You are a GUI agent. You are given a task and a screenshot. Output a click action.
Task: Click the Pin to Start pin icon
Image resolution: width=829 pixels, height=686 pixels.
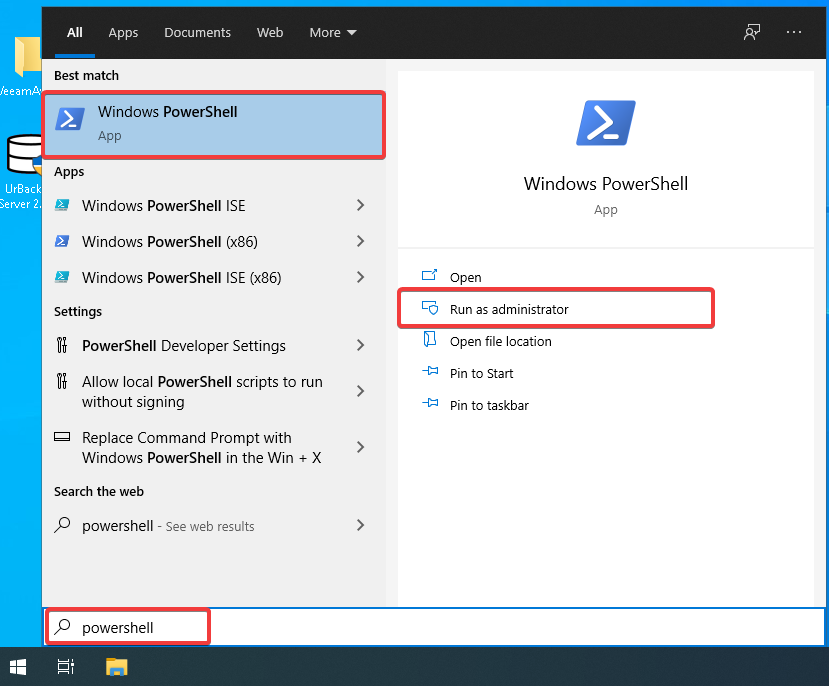[430, 371]
